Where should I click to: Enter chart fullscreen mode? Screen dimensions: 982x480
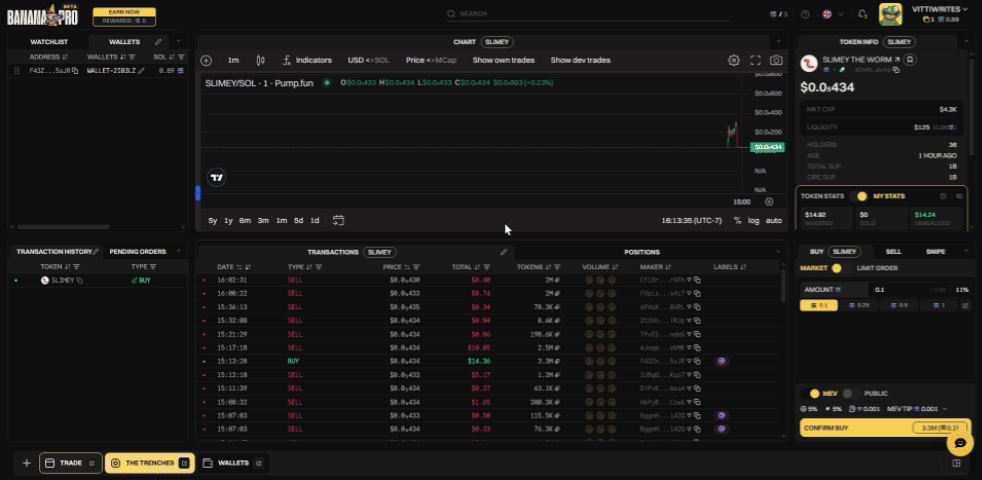pyautogui.click(x=755, y=60)
